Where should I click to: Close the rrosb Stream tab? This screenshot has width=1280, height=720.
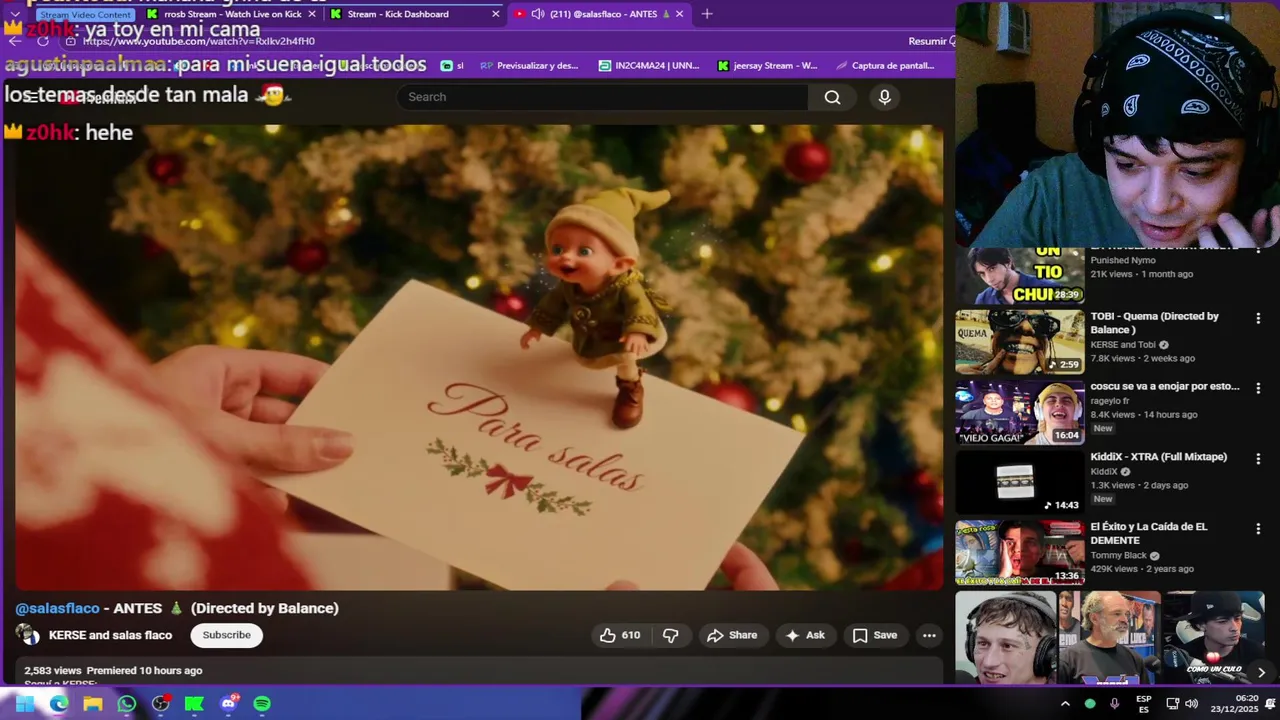[x=312, y=14]
